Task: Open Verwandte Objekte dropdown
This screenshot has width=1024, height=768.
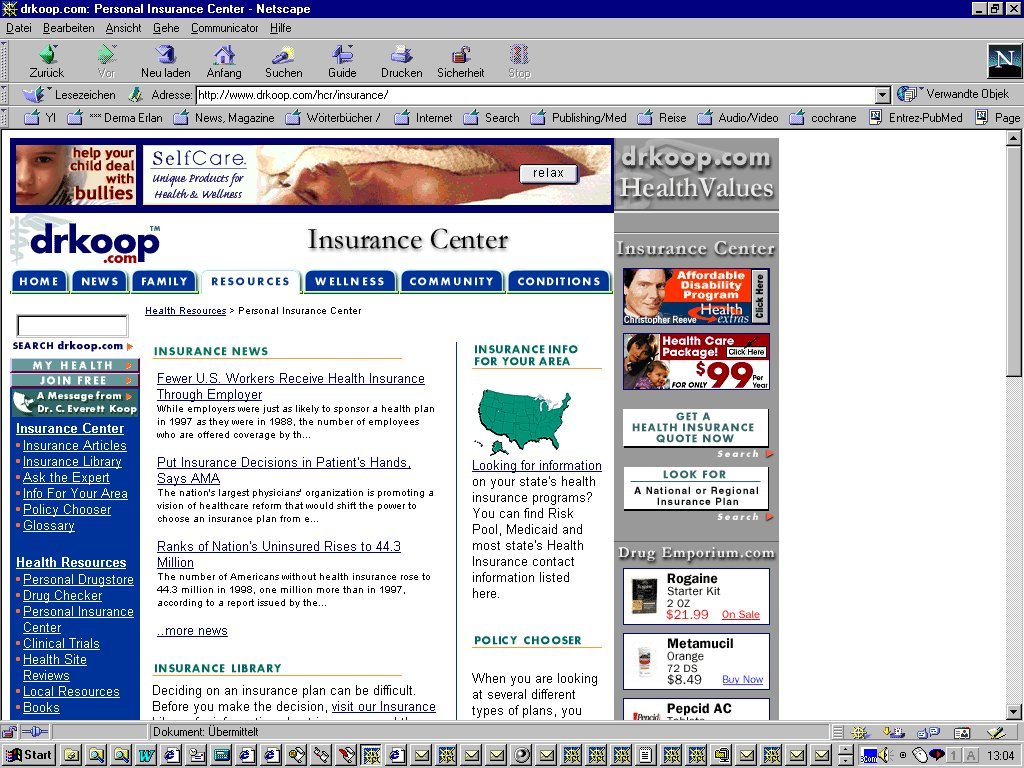Action: [x=953, y=94]
